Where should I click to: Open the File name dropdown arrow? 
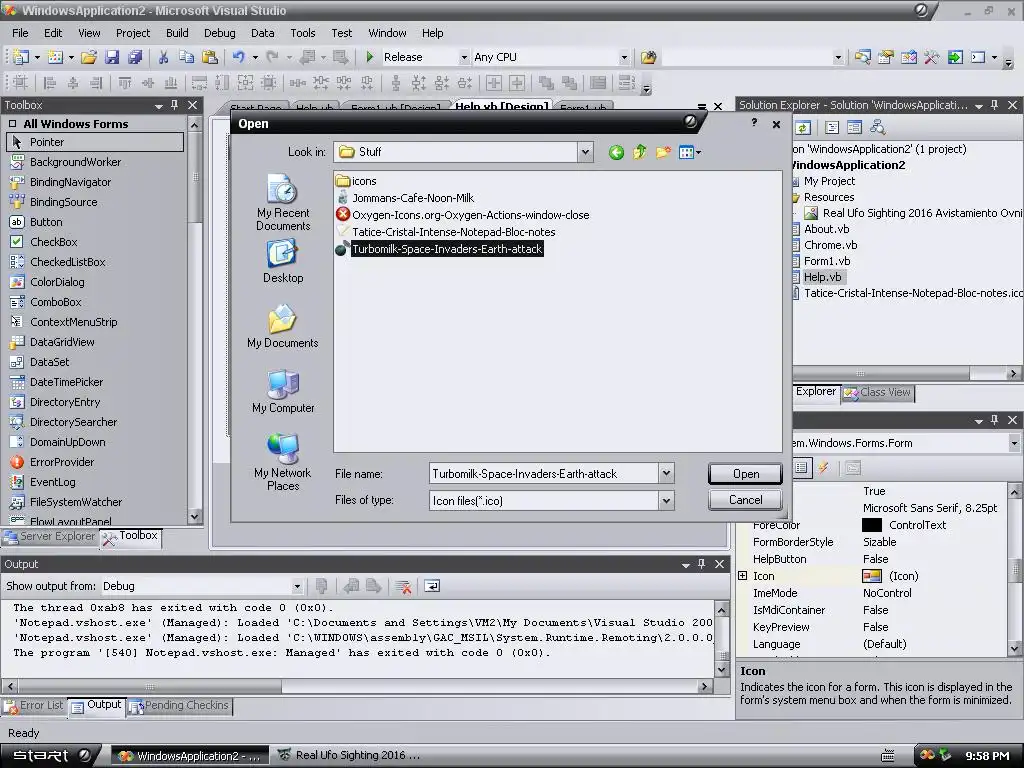[665, 473]
